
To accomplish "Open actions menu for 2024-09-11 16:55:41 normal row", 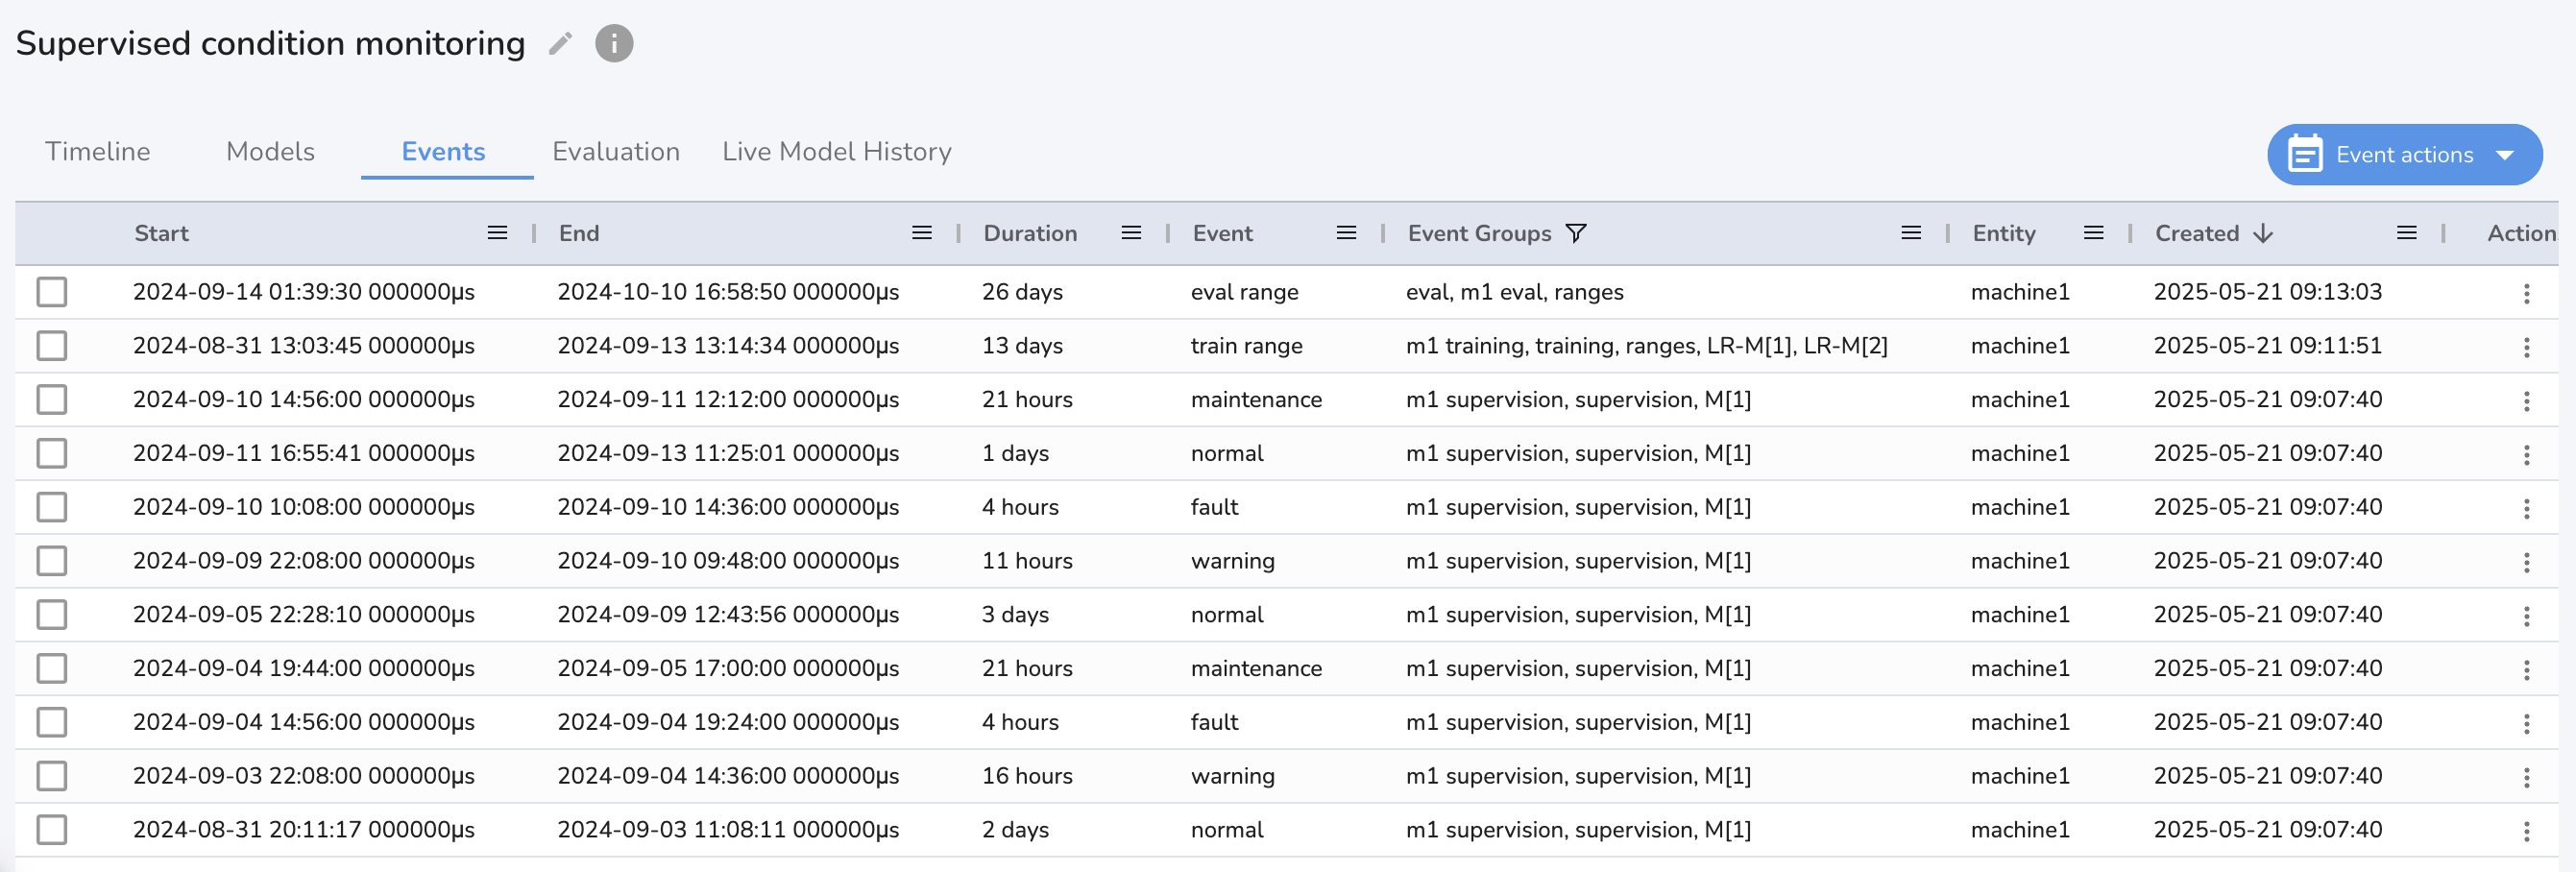I will [2526, 455].
